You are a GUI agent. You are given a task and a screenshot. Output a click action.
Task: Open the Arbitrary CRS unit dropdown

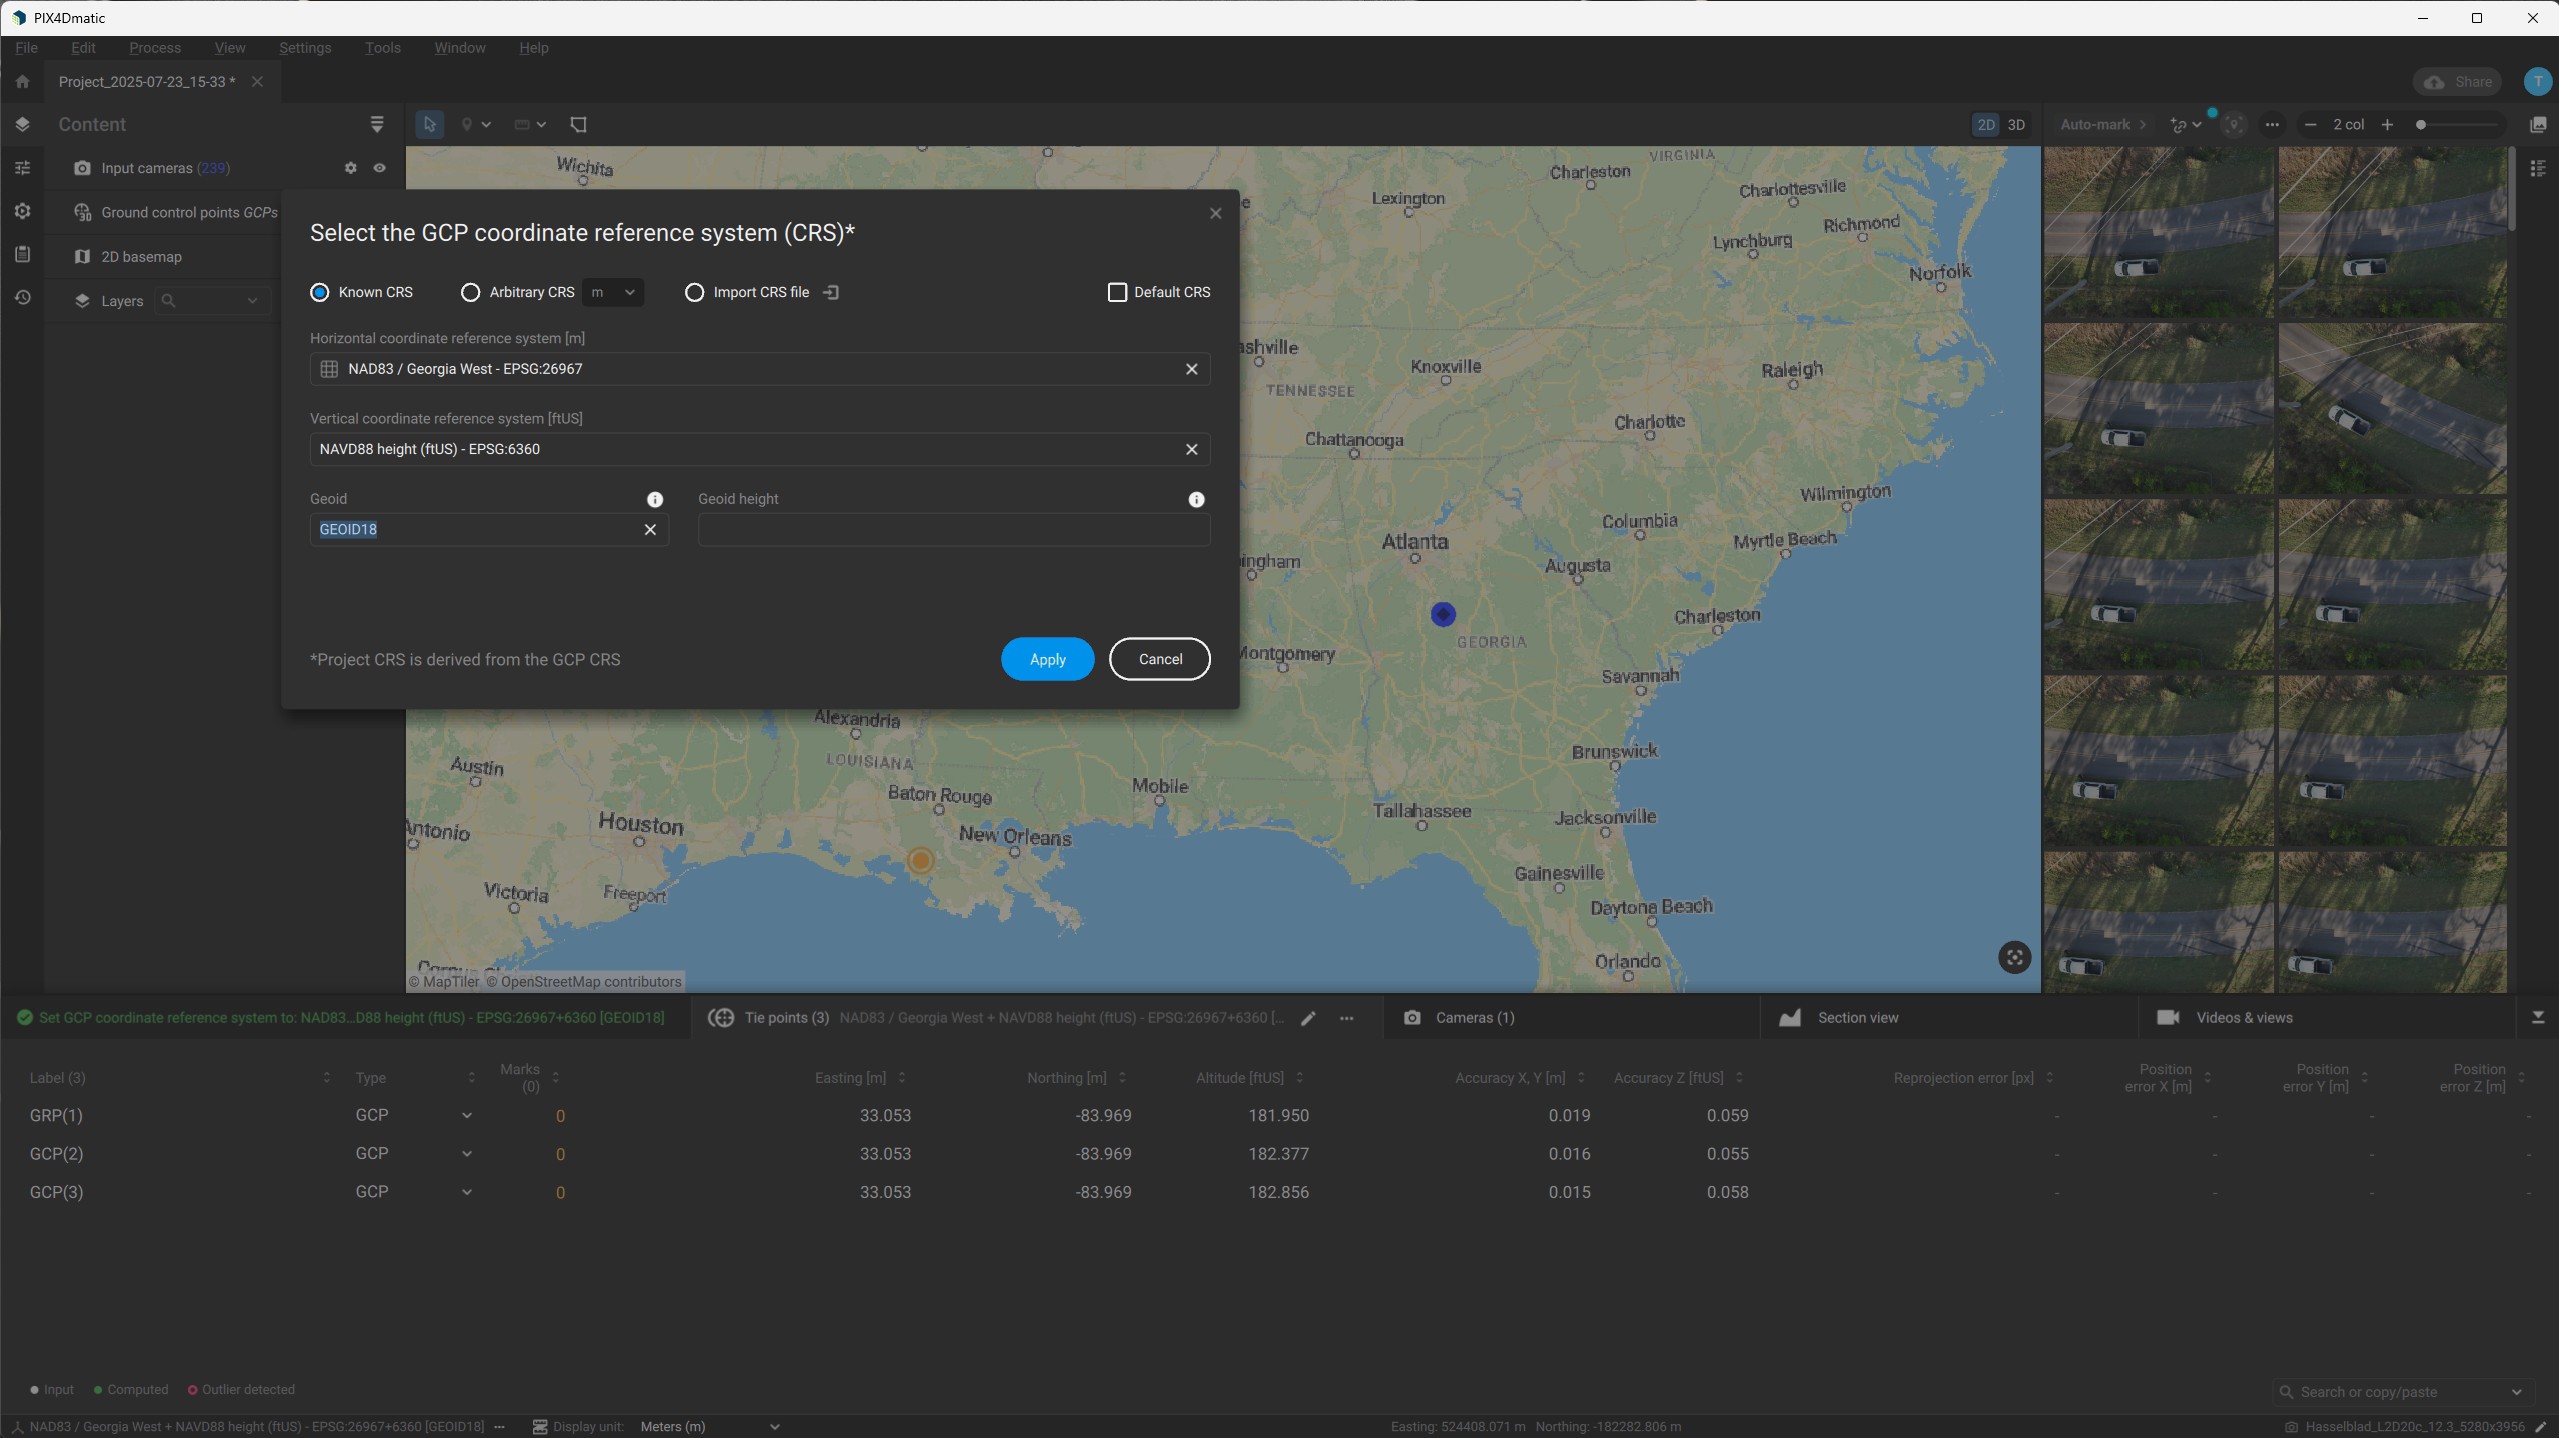tap(613, 292)
